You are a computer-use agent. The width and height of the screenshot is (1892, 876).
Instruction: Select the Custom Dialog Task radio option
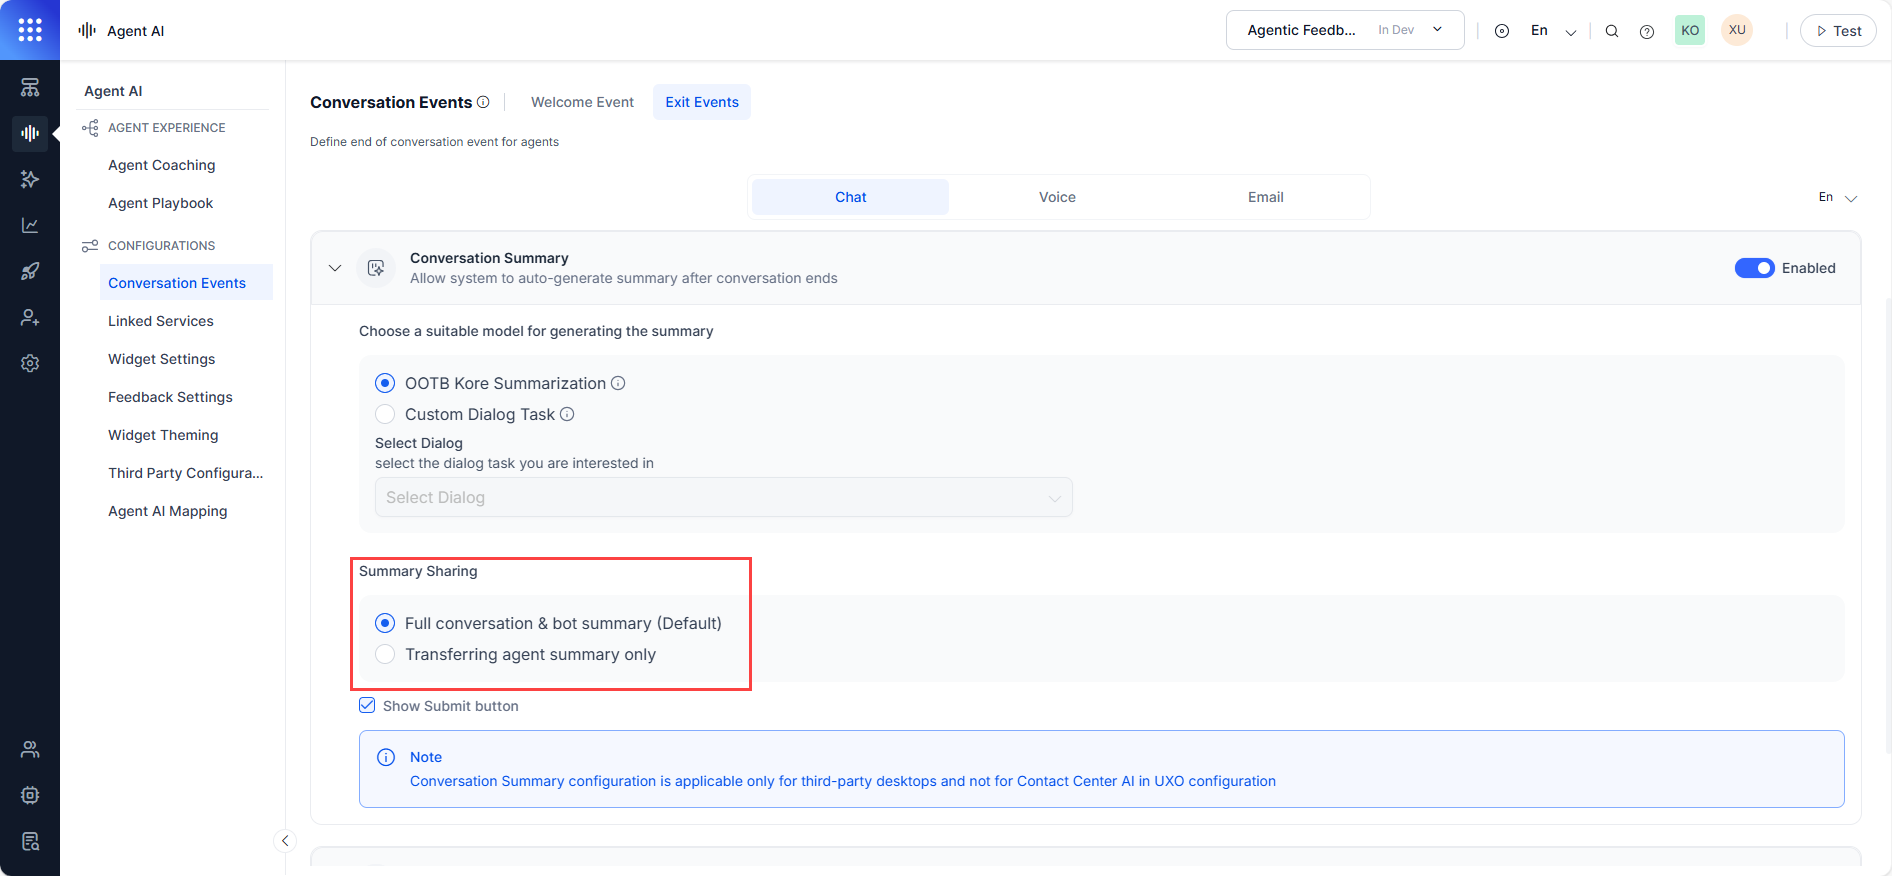385,414
